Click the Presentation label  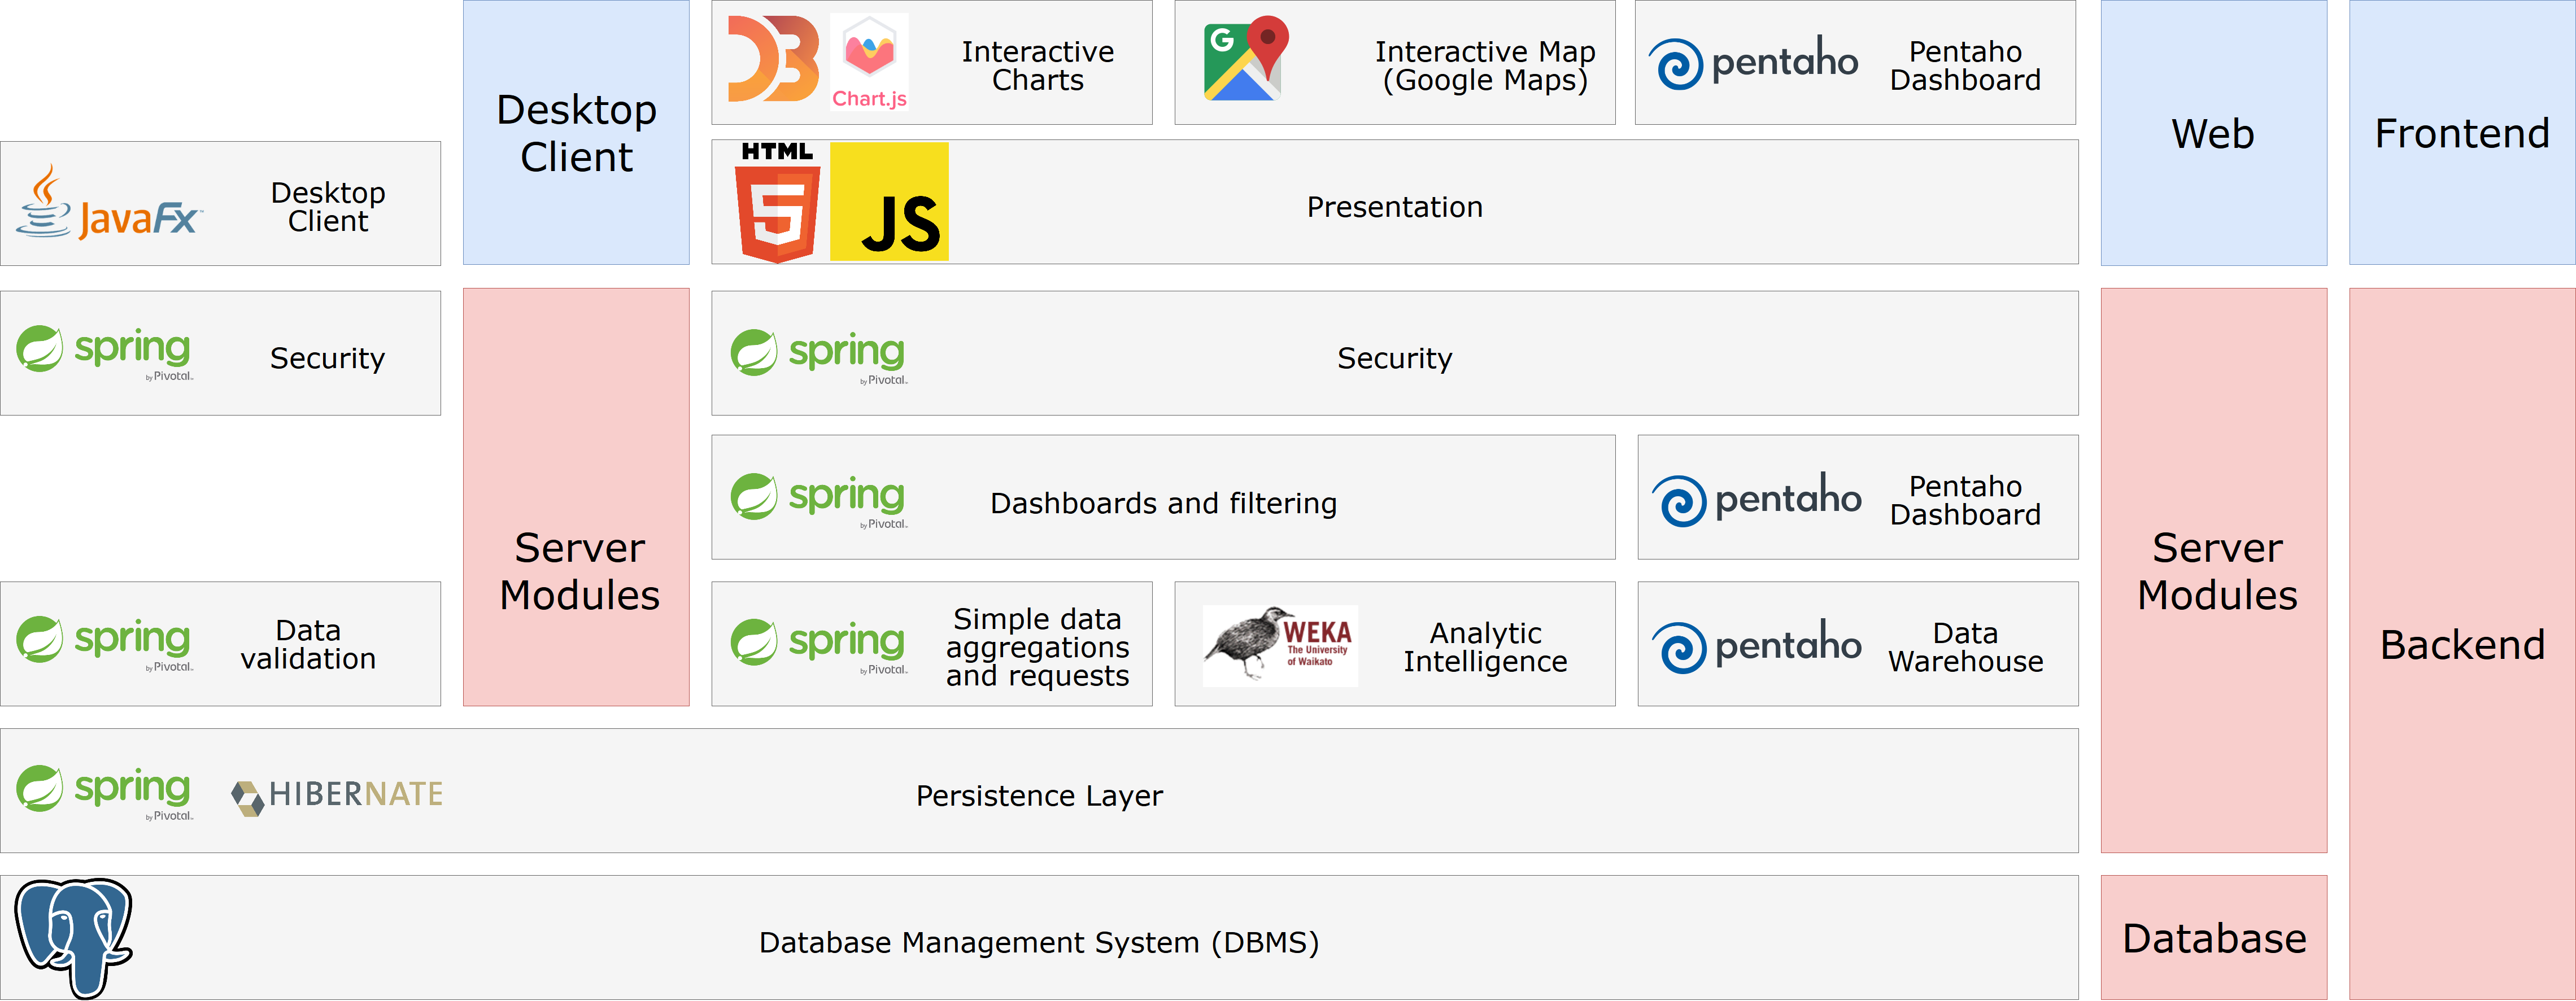click(1394, 207)
